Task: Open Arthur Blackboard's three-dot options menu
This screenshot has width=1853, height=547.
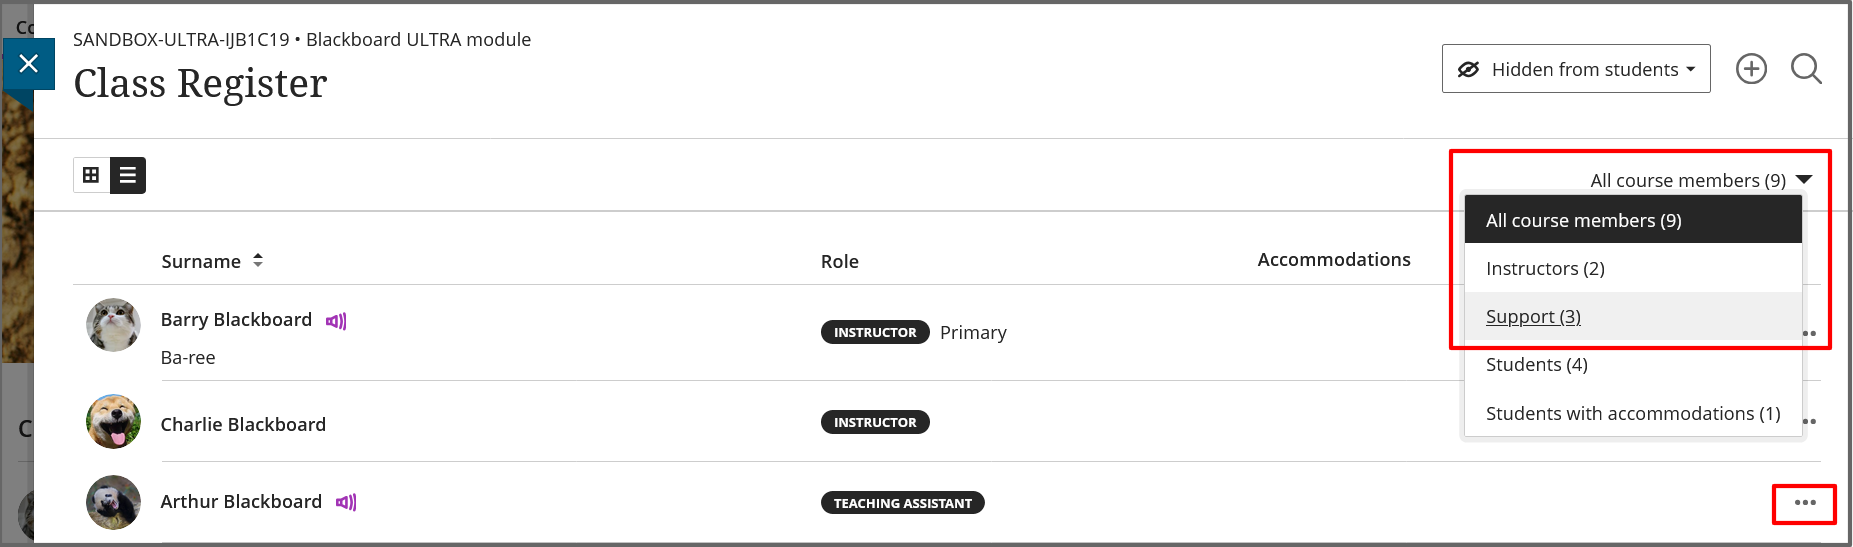Action: 1804,503
